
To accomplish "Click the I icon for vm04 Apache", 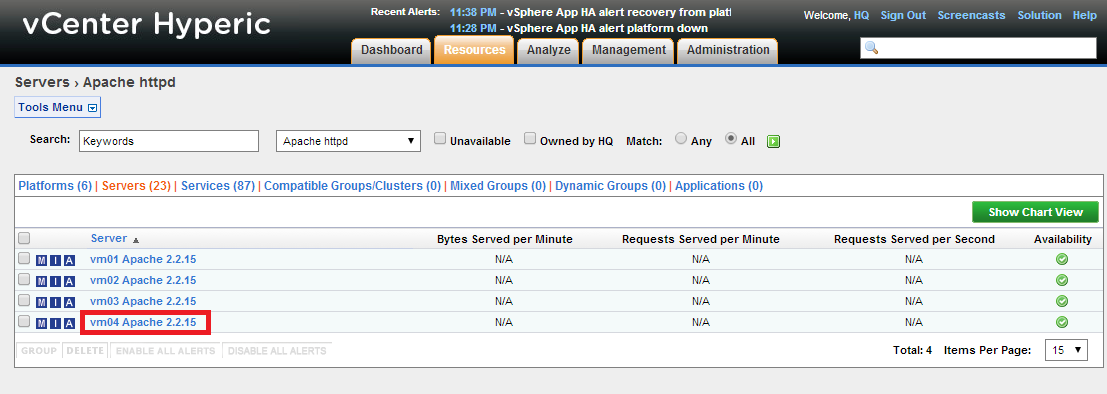I will click(55, 323).
